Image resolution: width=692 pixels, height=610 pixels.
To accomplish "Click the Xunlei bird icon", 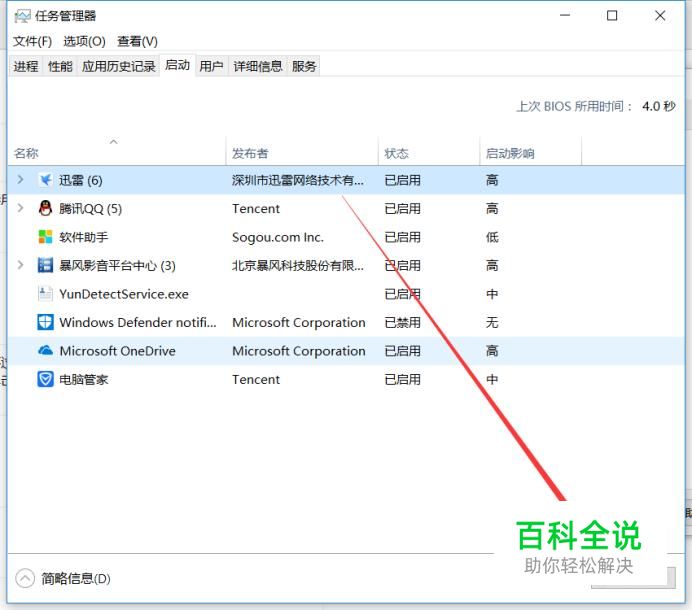I will click(45, 180).
